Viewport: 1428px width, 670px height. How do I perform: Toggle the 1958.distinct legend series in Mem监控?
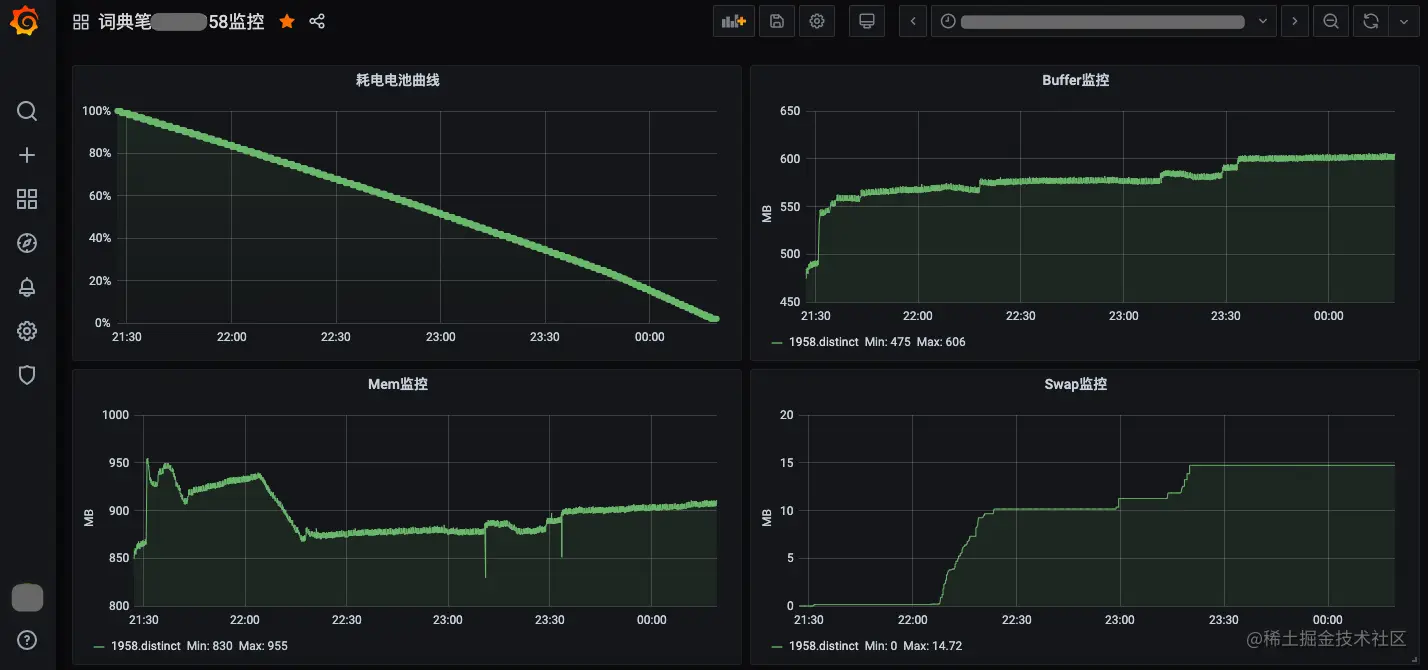click(x=145, y=646)
